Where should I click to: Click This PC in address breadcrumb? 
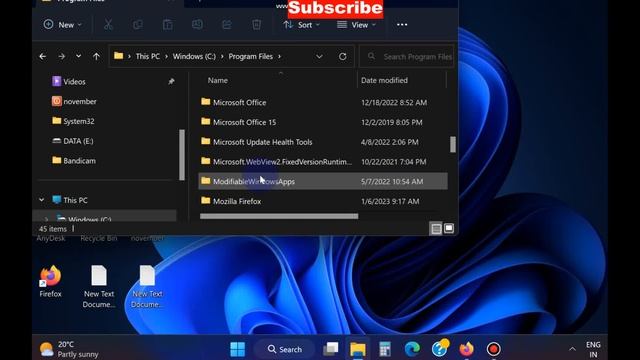(x=147, y=56)
